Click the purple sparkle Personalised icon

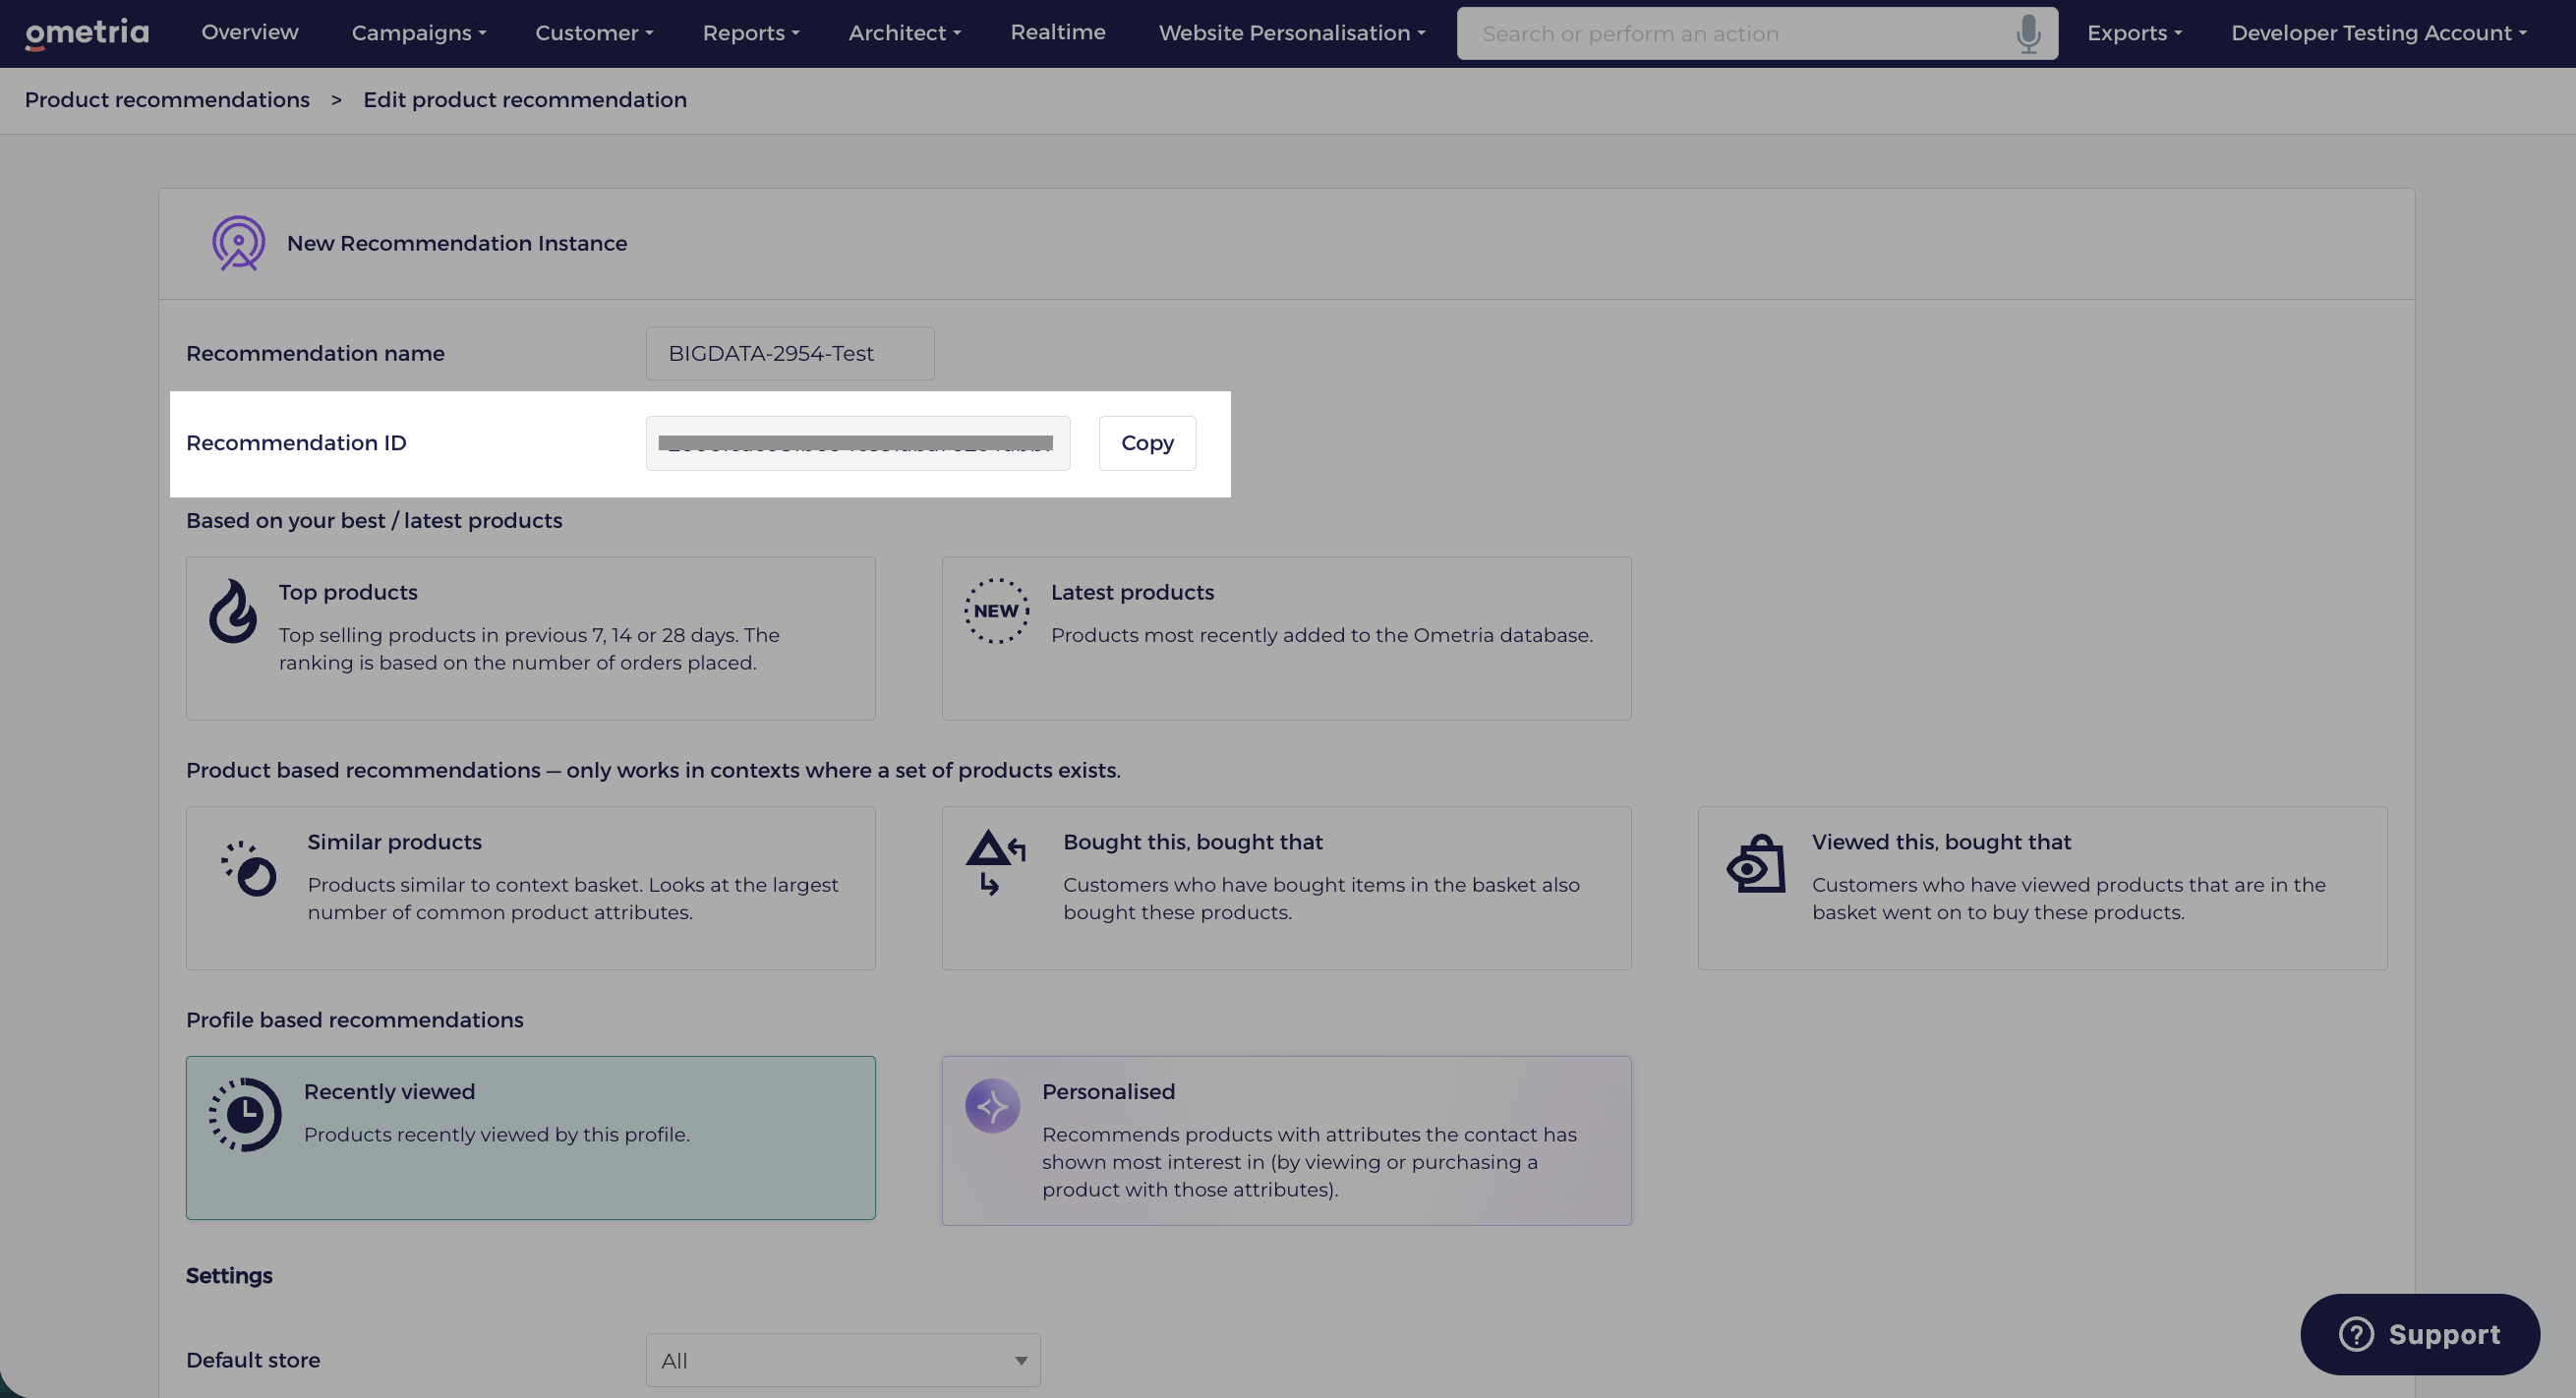click(992, 1106)
